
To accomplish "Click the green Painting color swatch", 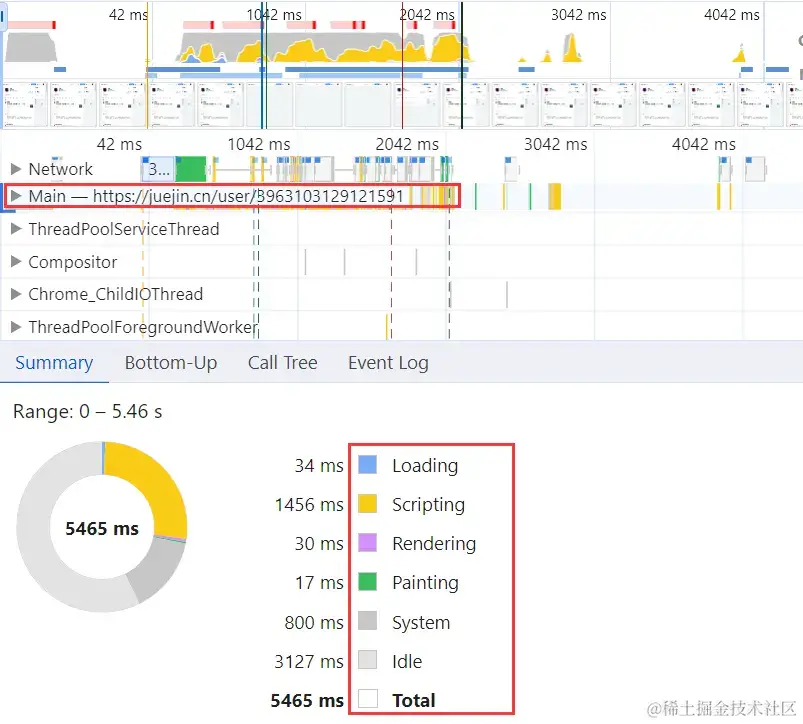I will 367,582.
